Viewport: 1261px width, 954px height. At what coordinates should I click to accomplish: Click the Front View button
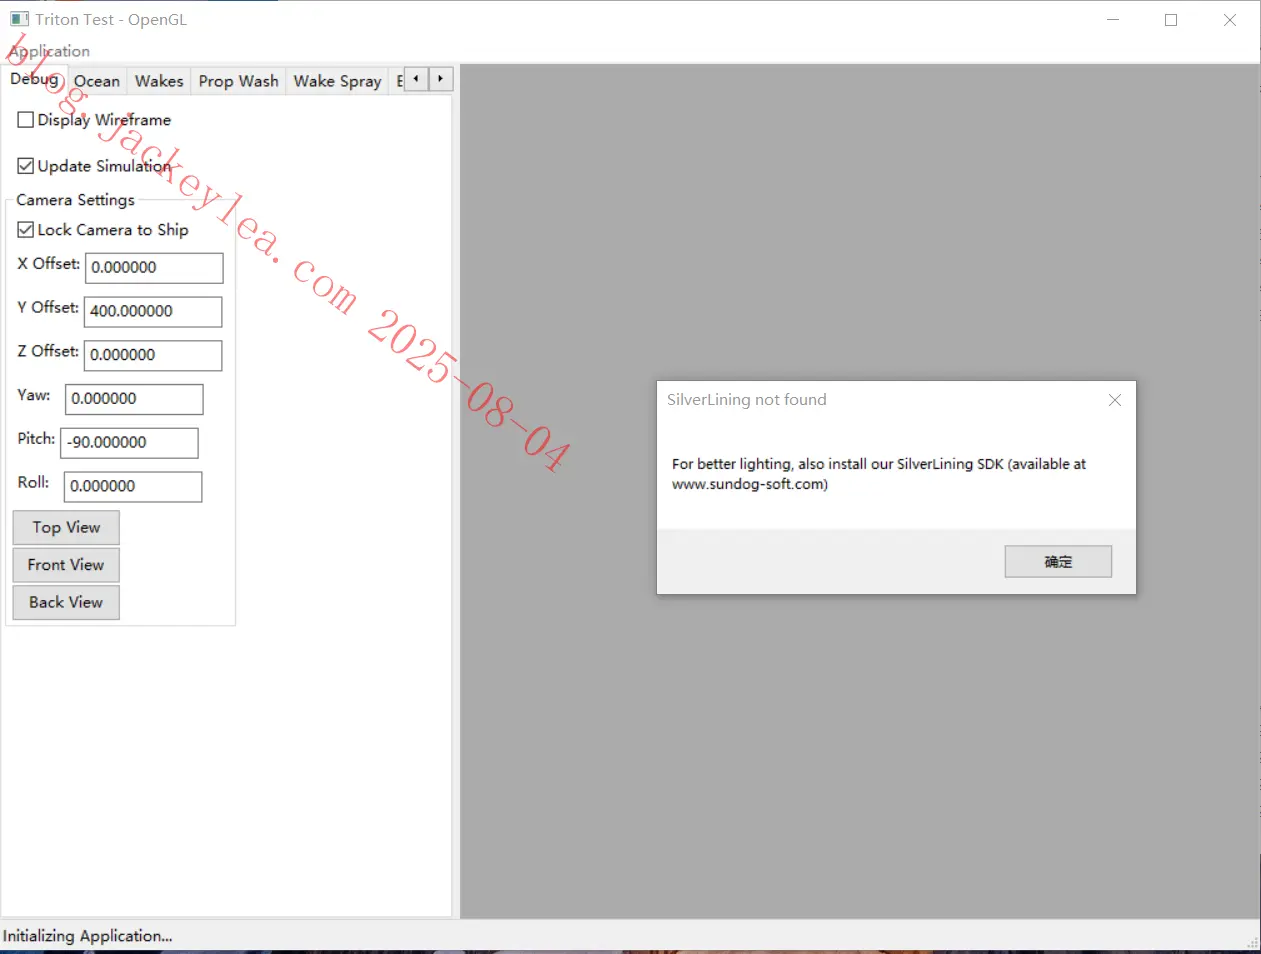pos(66,565)
